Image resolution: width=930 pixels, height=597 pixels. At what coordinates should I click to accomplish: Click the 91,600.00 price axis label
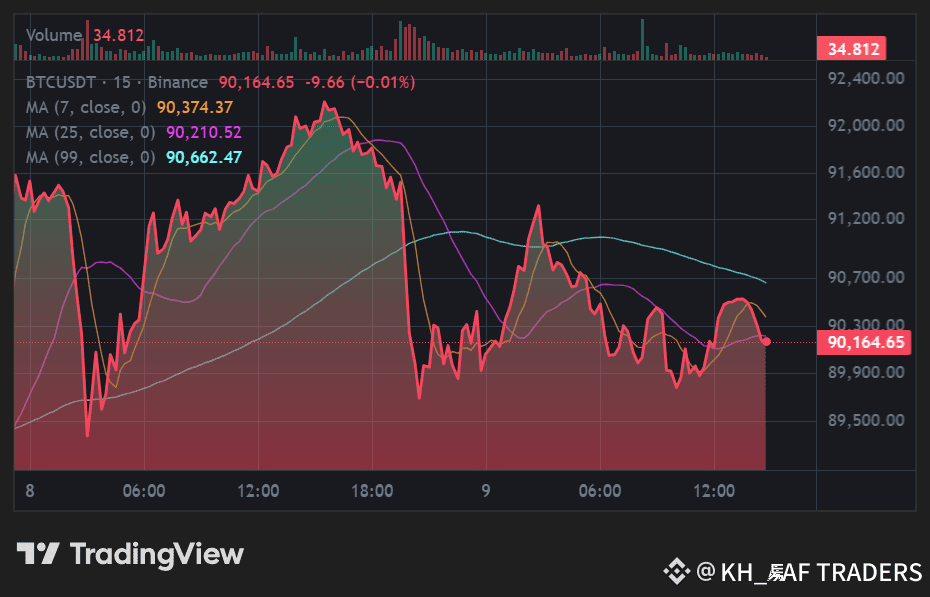pos(866,172)
